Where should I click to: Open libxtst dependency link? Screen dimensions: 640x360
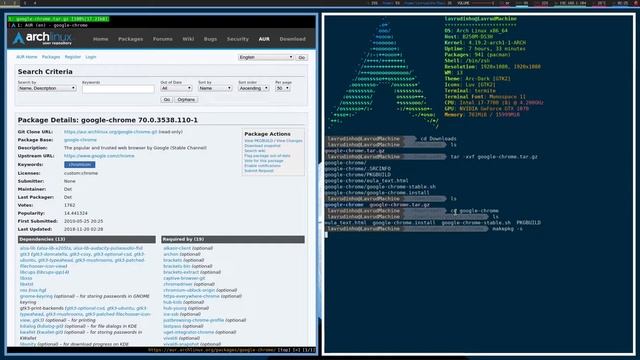click(27, 284)
